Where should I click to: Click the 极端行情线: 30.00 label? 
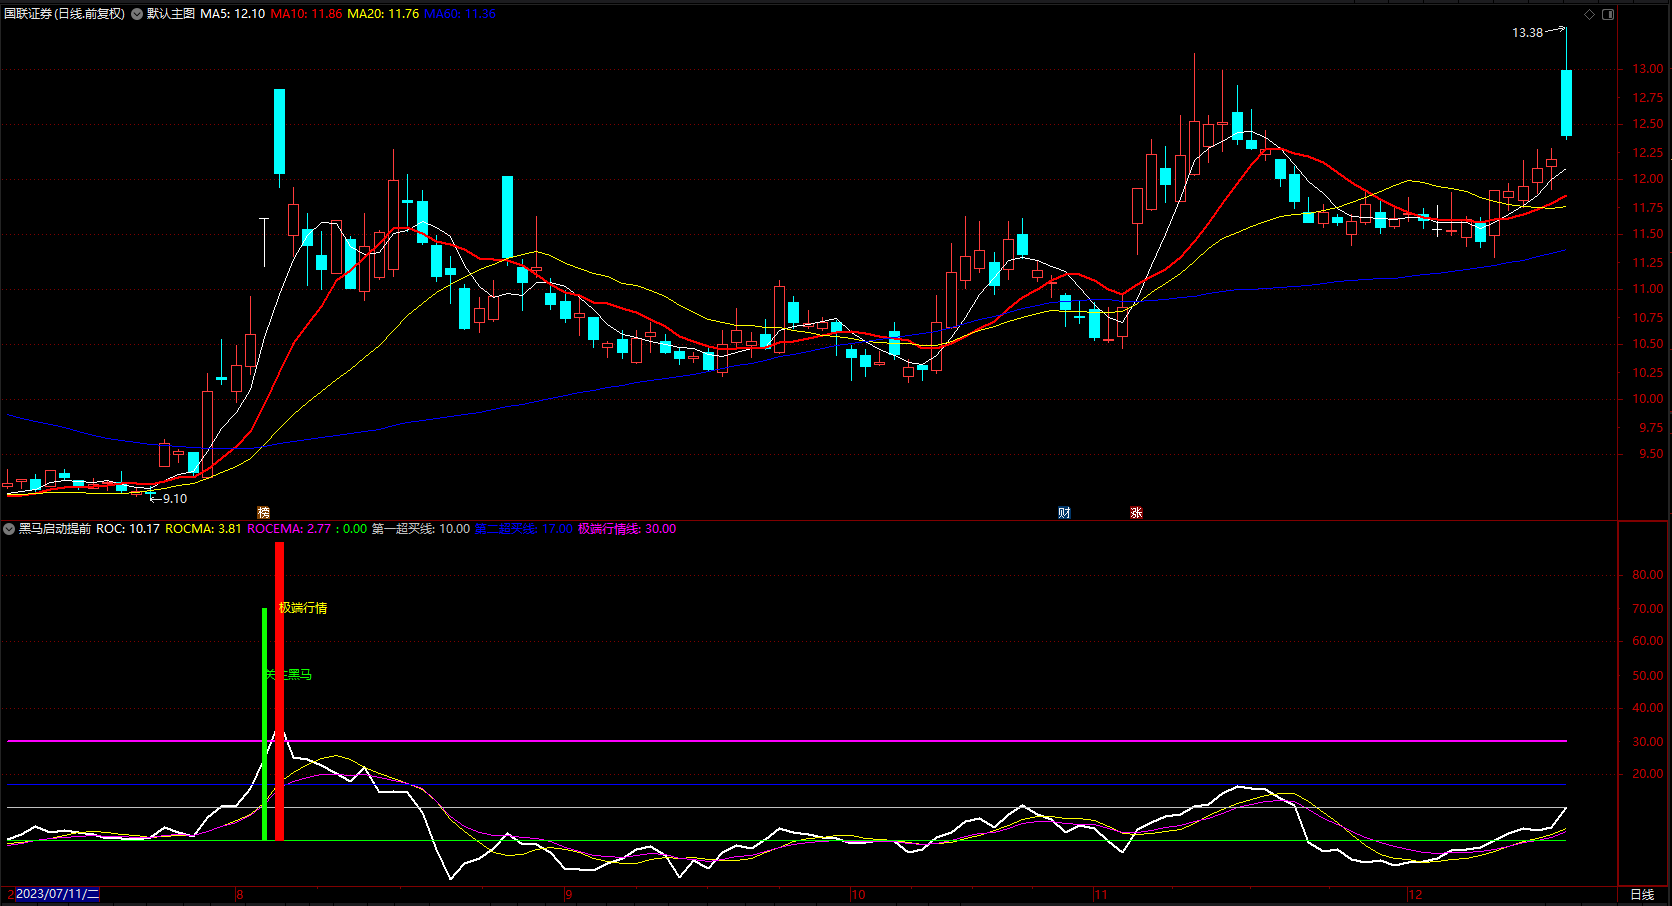627,529
